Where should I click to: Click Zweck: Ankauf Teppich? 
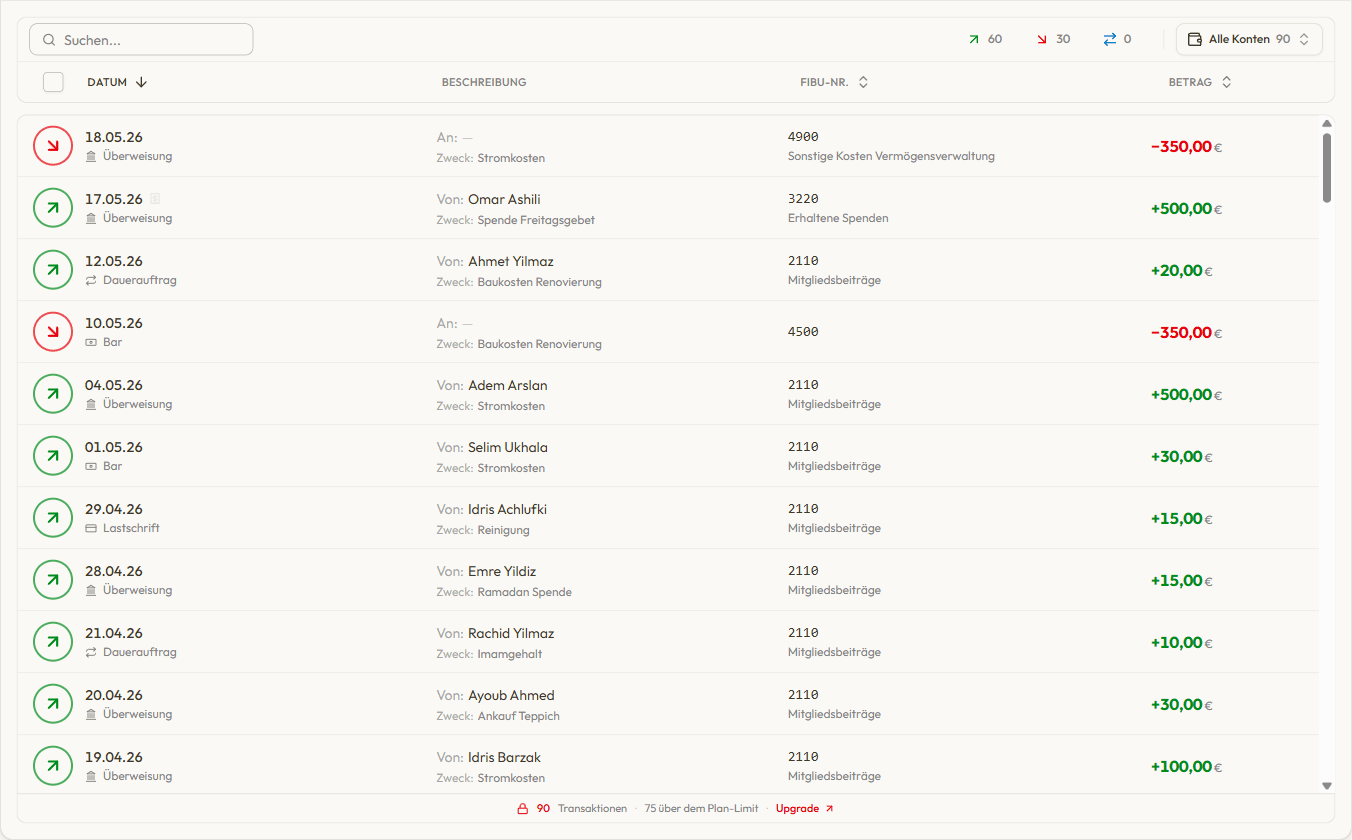[498, 716]
